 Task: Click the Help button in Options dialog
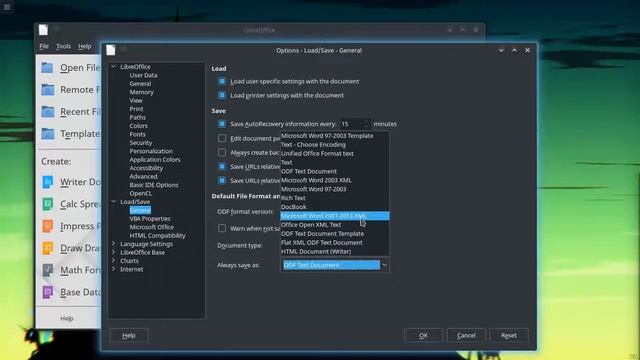(129, 335)
